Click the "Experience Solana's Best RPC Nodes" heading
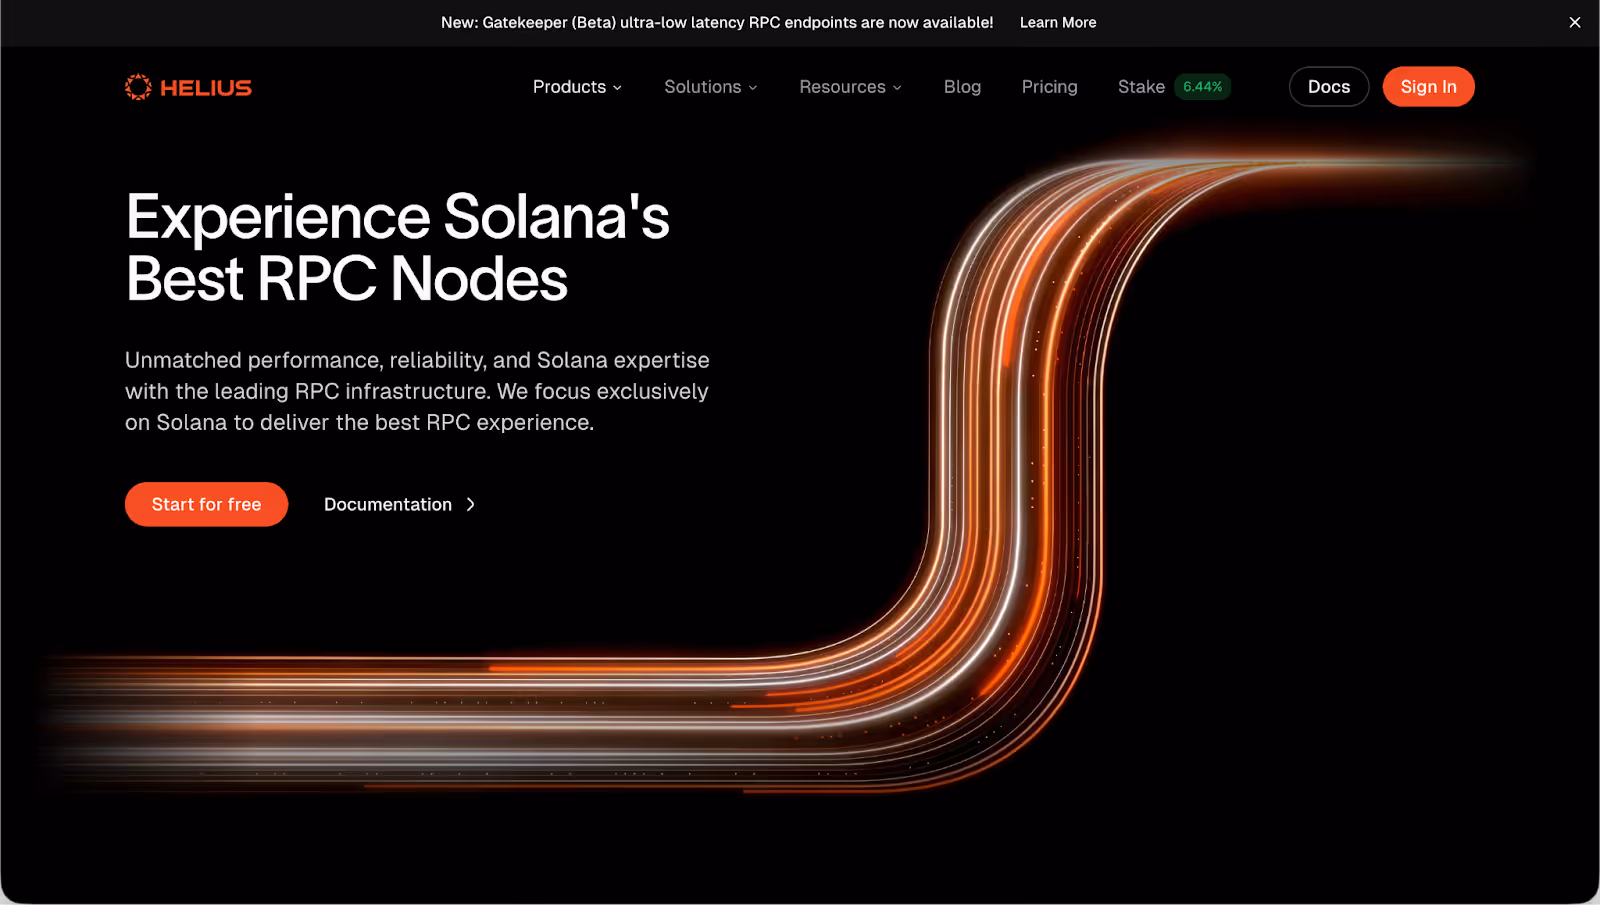 pyautogui.click(x=397, y=247)
